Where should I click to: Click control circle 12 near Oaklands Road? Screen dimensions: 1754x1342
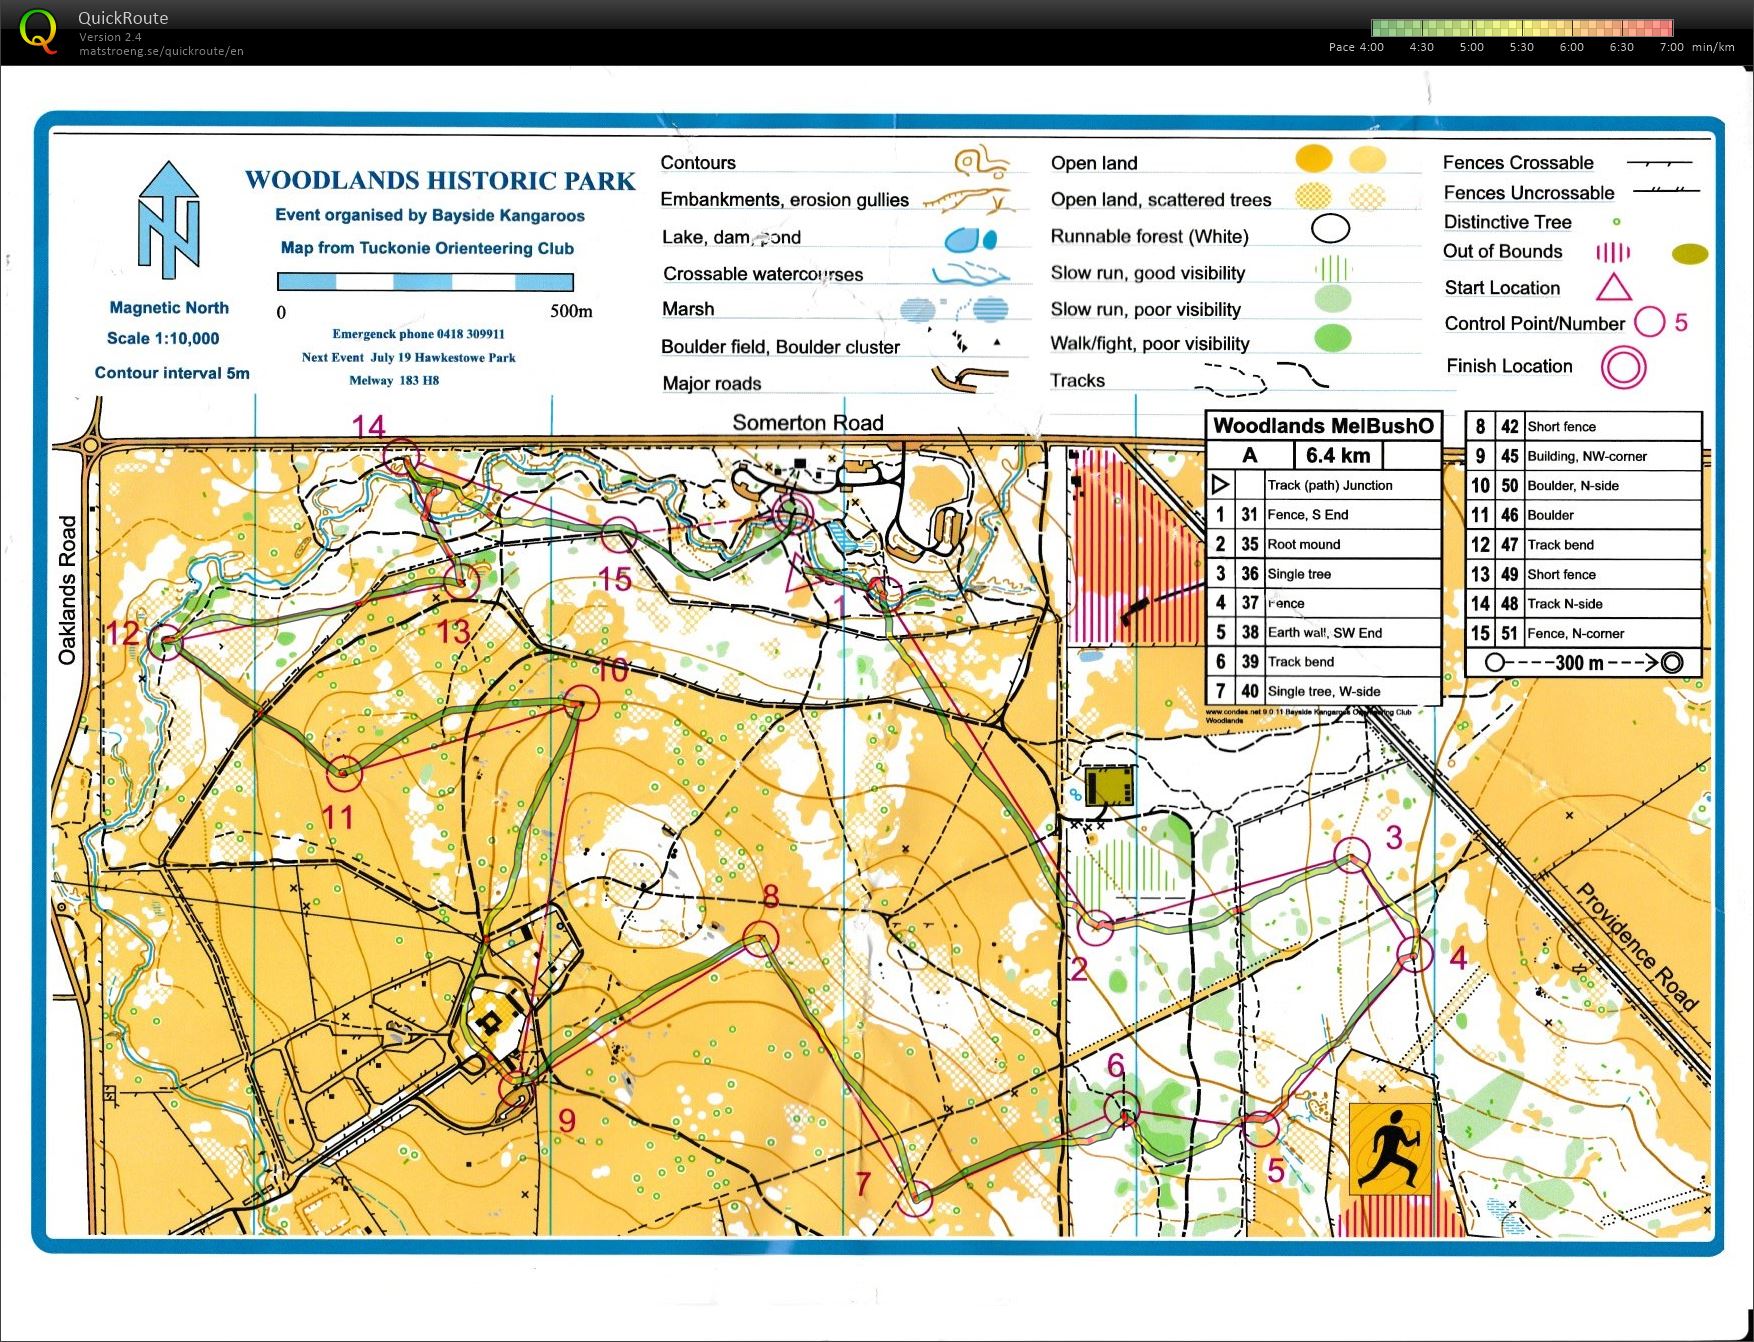166,642
